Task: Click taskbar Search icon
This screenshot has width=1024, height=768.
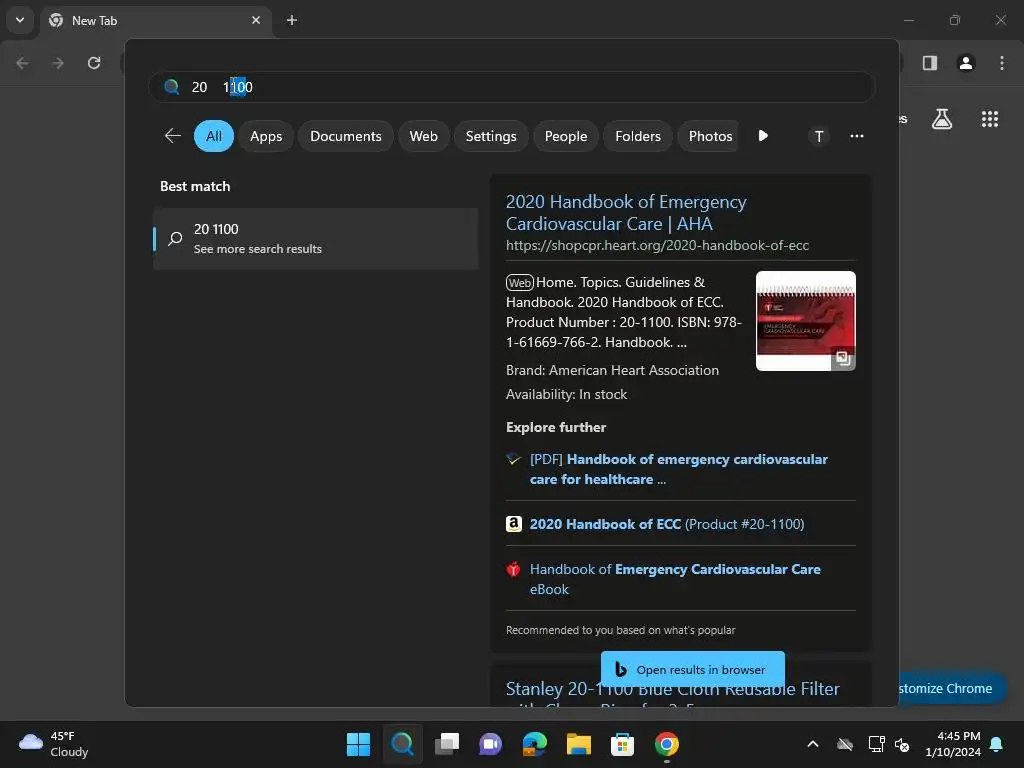Action: [x=402, y=744]
